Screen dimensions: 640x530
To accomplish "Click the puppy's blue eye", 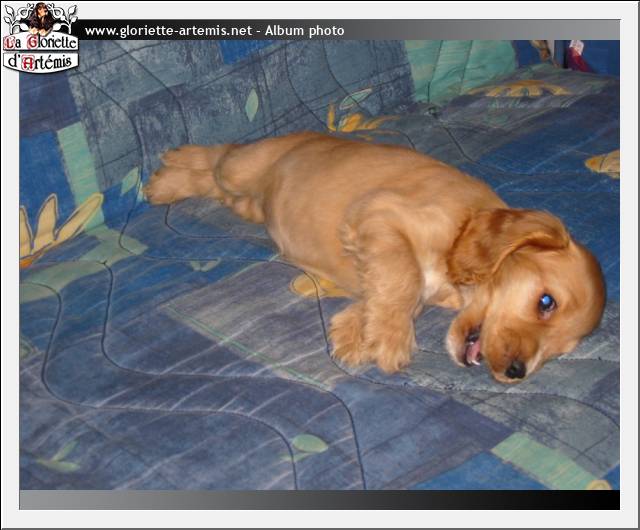I will tap(546, 303).
